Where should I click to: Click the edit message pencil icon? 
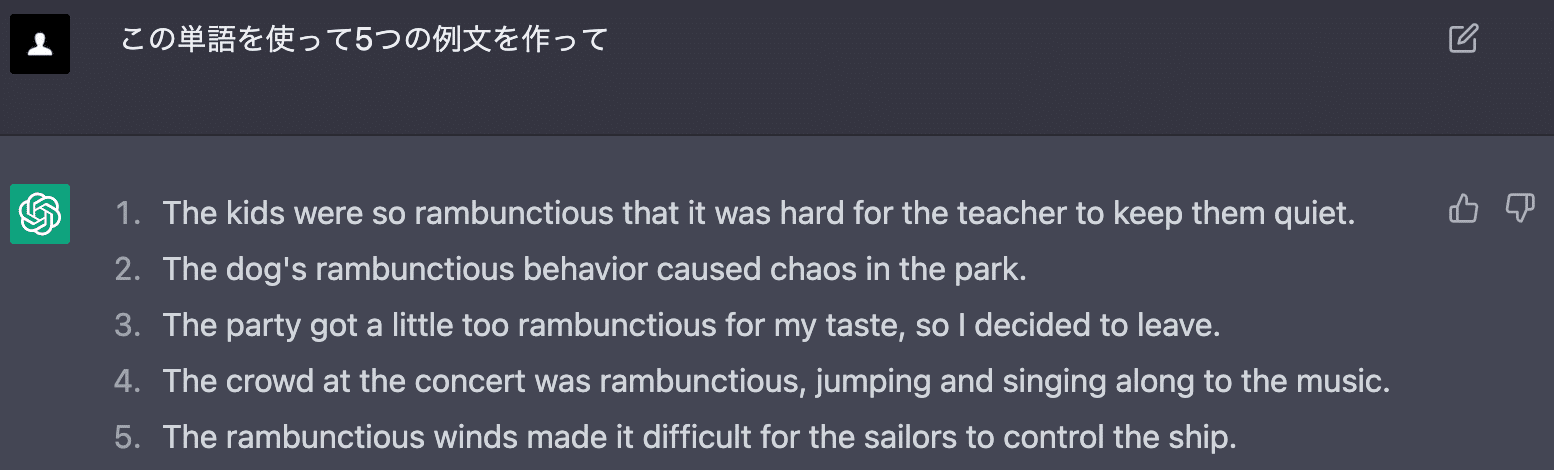coord(1463,40)
